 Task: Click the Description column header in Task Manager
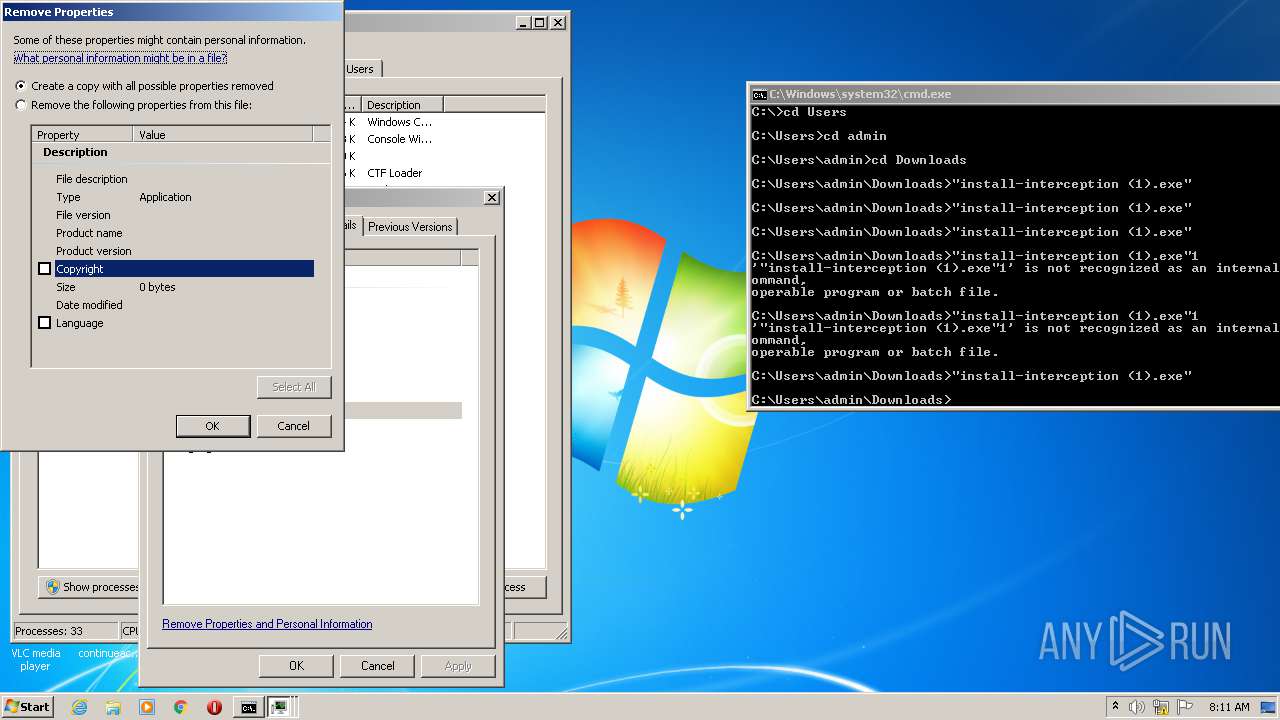[x=402, y=105]
